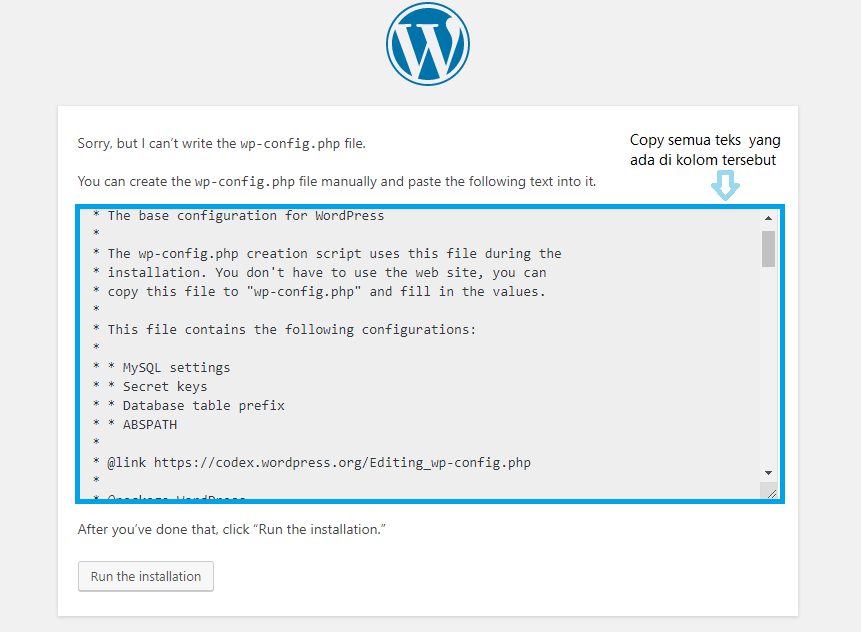The width and height of the screenshot is (861, 632).
Task: Click 'The base configuration for WordPress' line
Action: pyautogui.click(x=238, y=216)
